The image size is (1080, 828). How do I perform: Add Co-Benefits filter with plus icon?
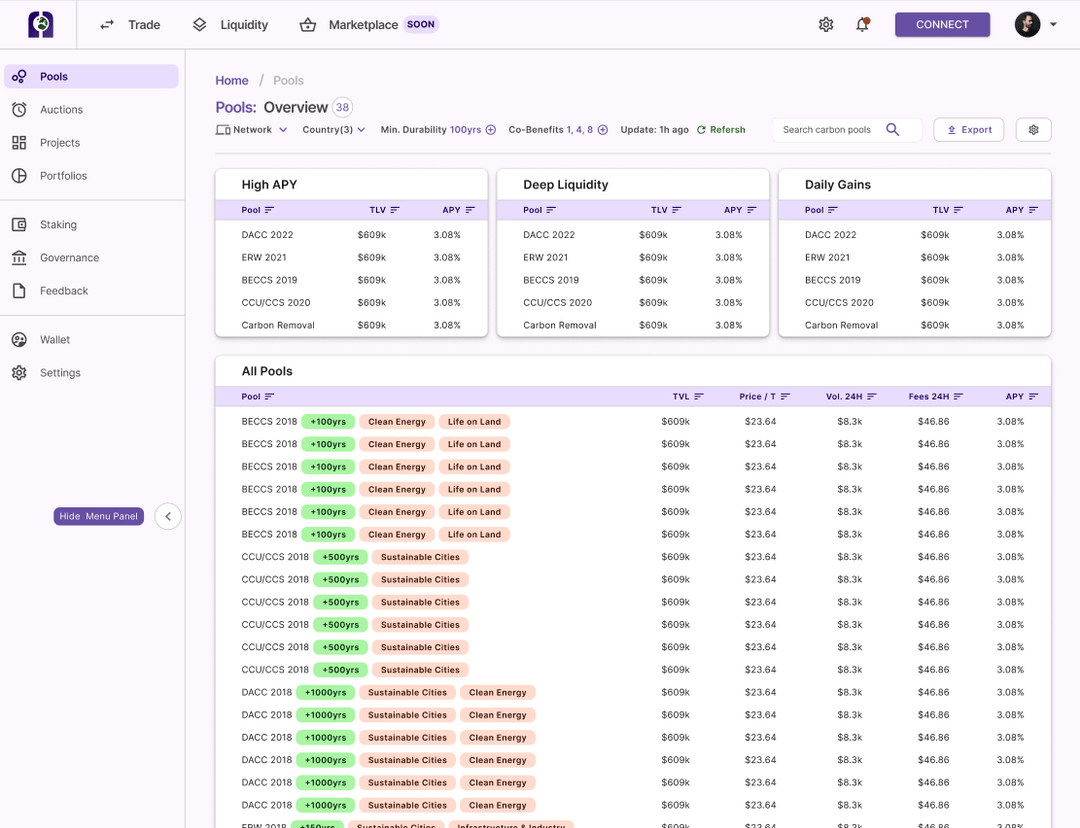coord(603,130)
